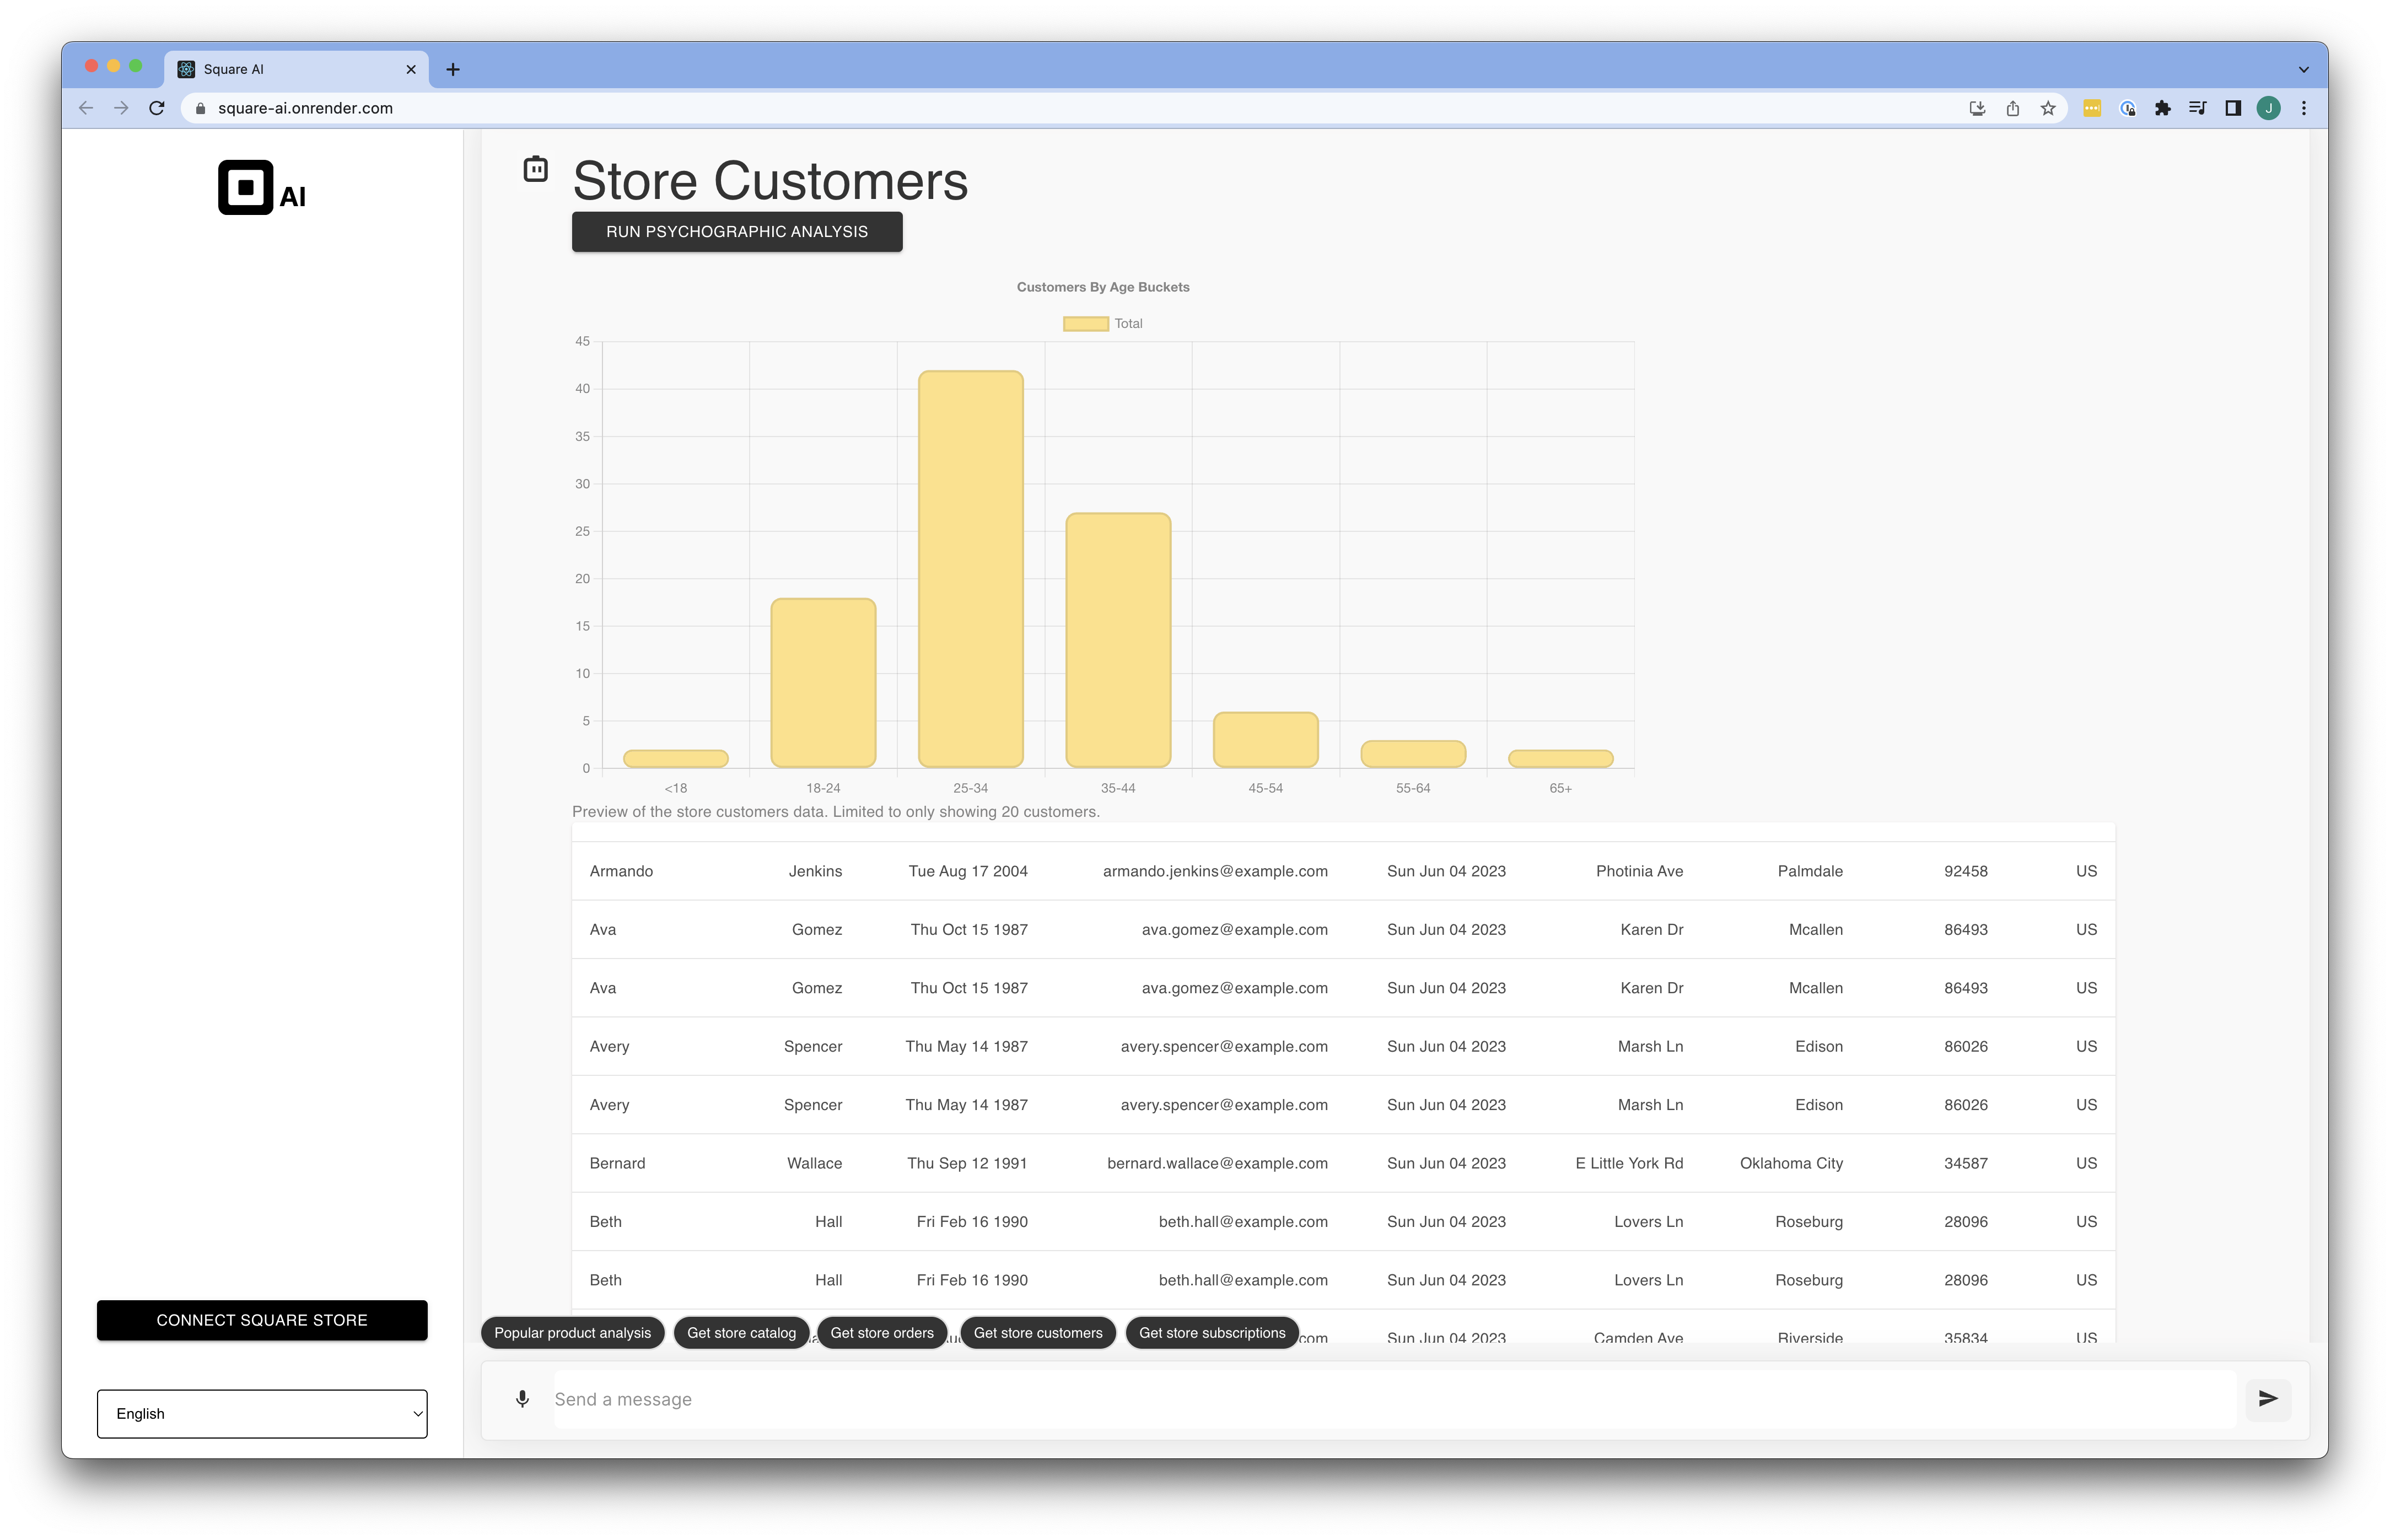Image resolution: width=2390 pixels, height=1540 pixels.
Task: Click the share page icon in address bar
Action: [2013, 108]
